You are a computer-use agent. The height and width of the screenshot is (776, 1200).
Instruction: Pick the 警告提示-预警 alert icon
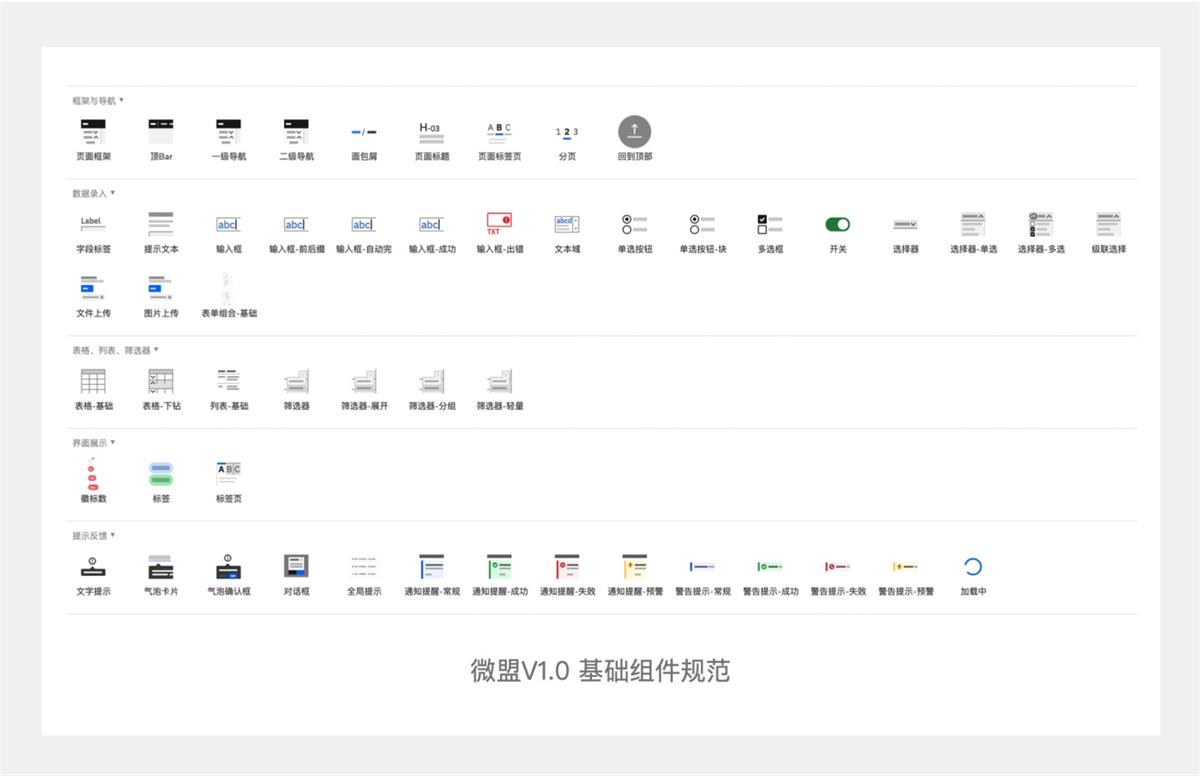(x=905, y=567)
